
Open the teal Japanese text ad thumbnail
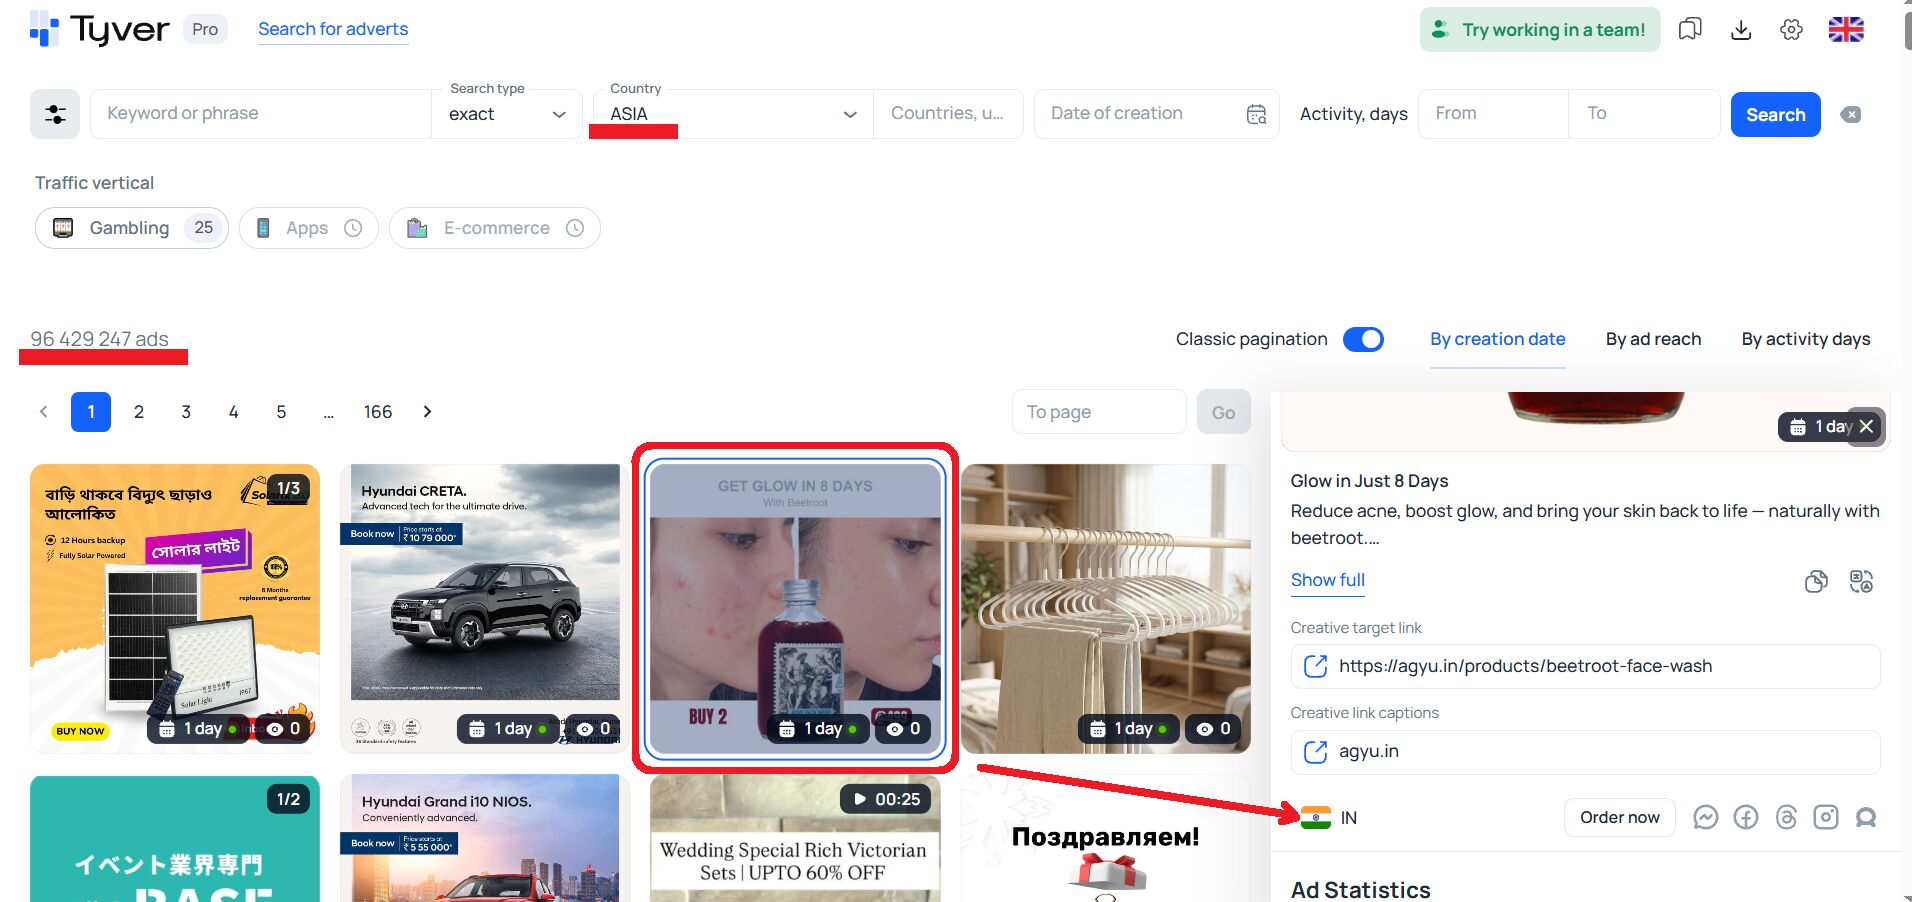tap(175, 838)
